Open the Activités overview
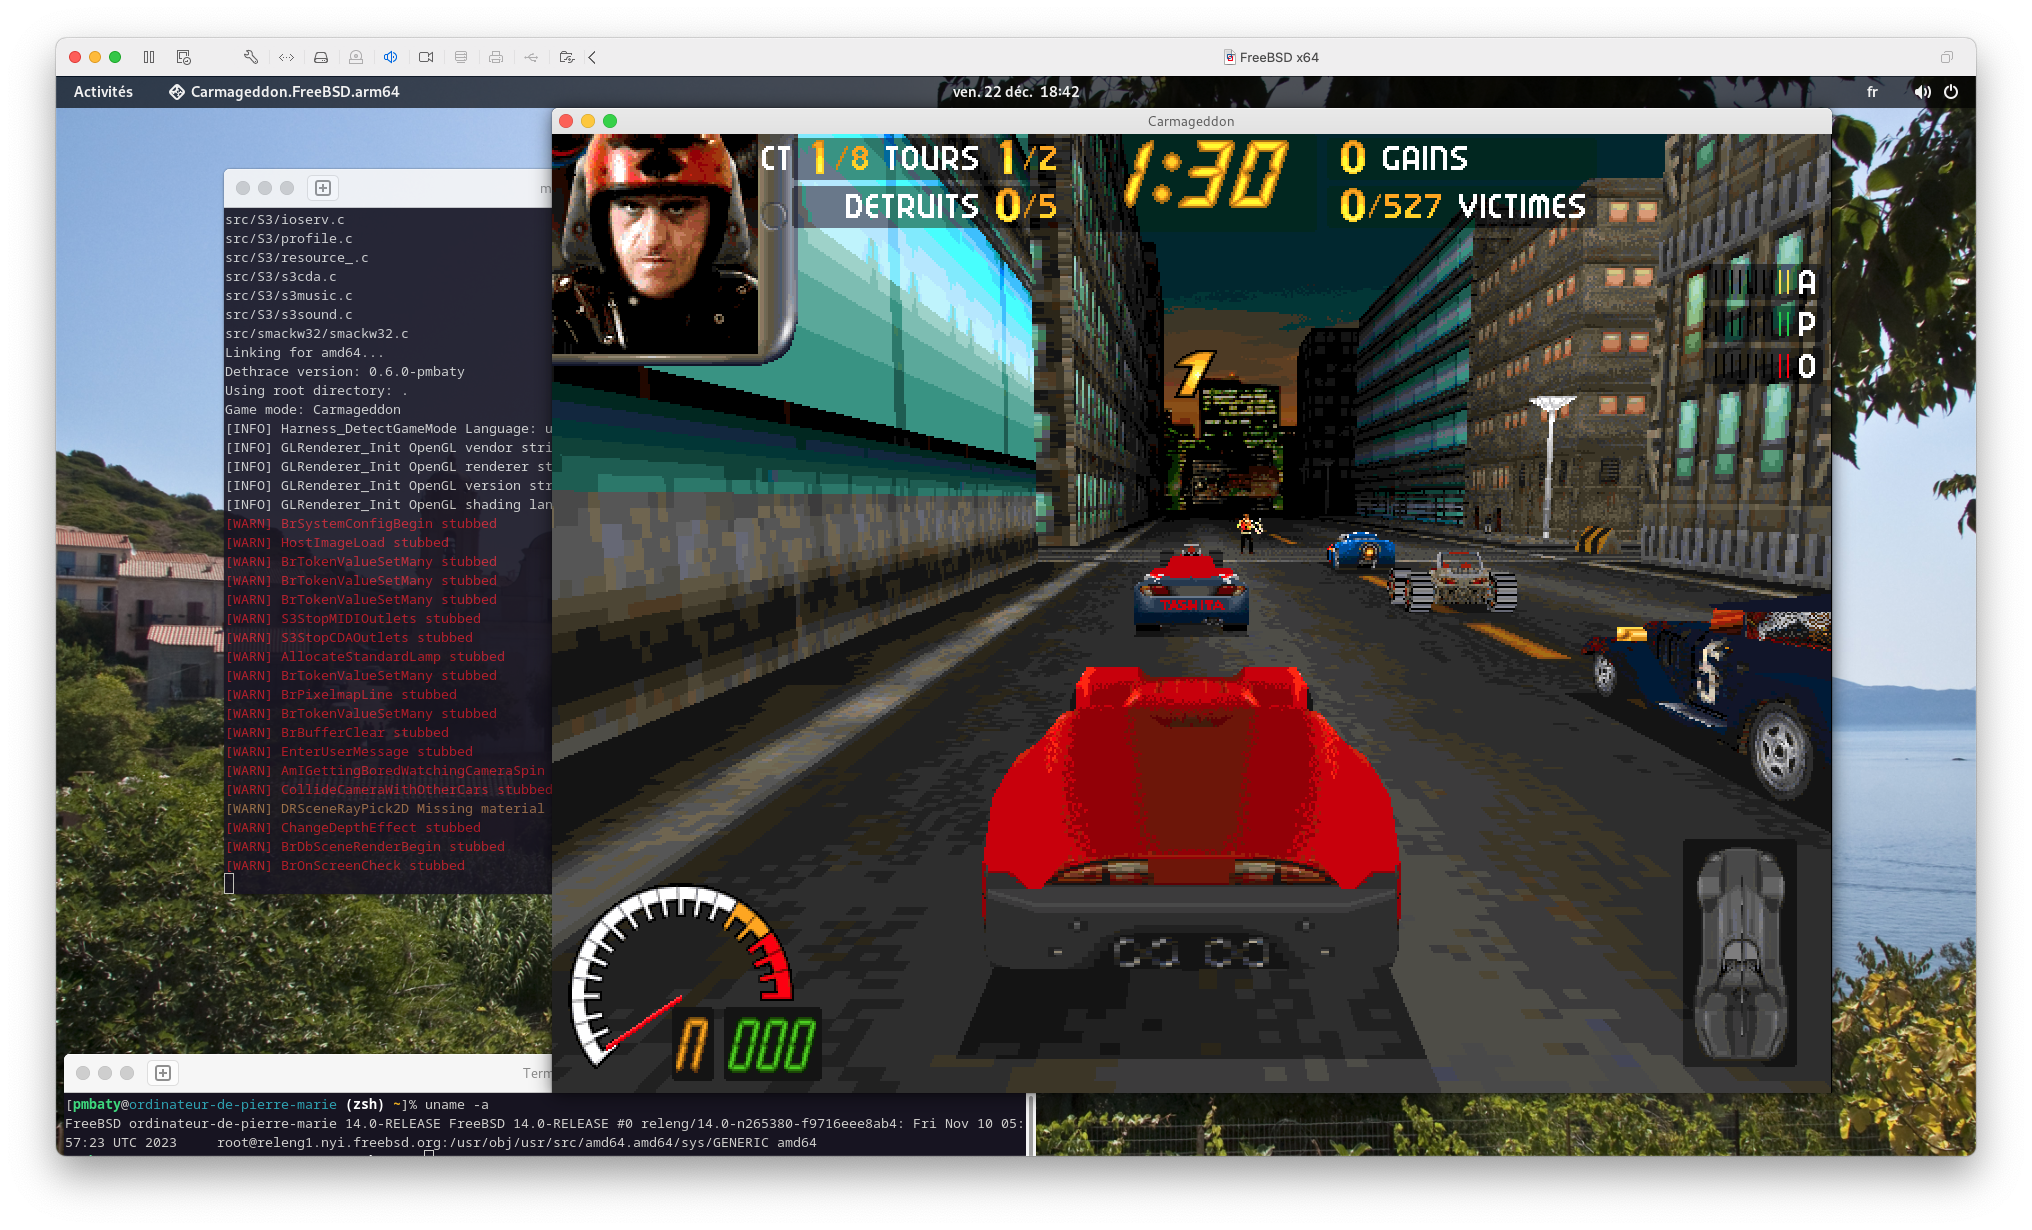 [103, 91]
